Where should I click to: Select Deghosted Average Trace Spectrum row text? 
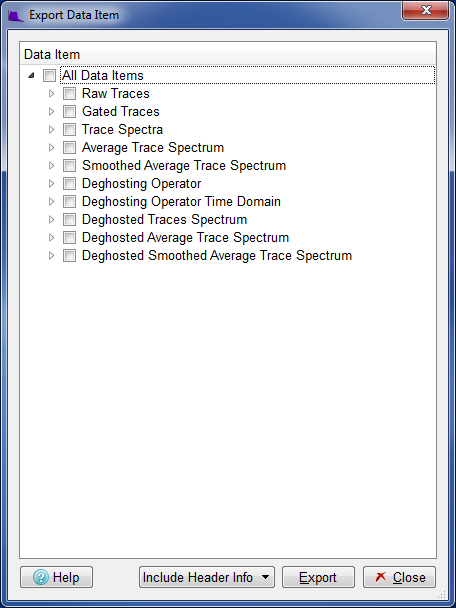(x=185, y=238)
